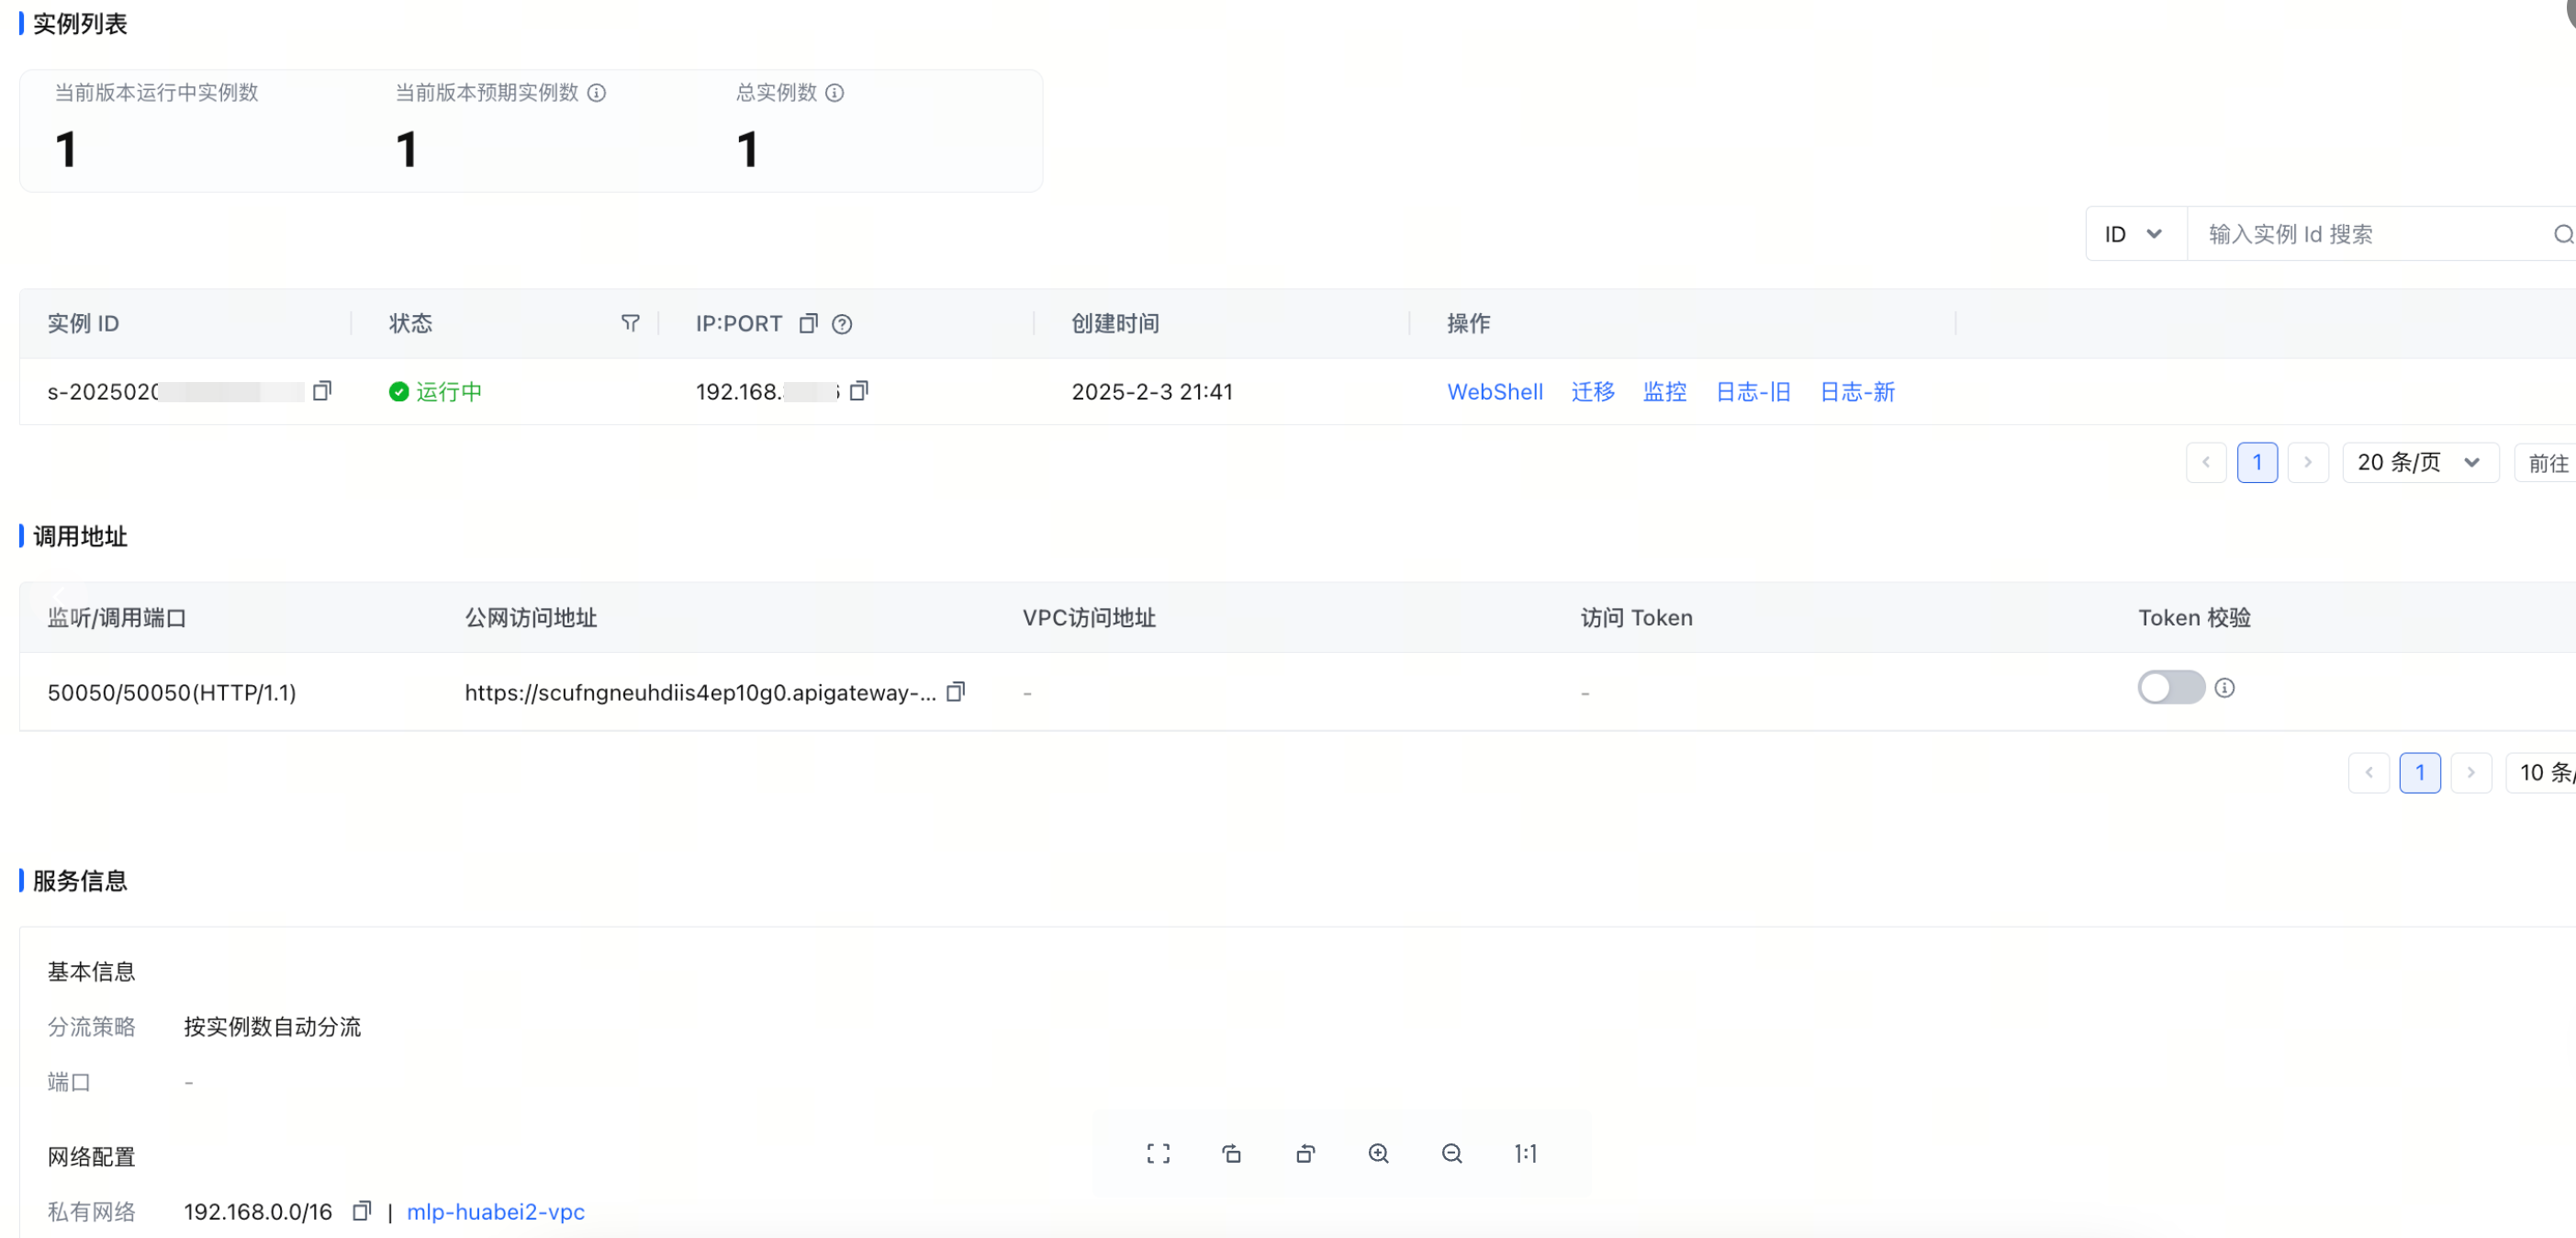Go to next page in 调用地址 table
Viewport: 2576px width, 1238px height.
click(2471, 772)
